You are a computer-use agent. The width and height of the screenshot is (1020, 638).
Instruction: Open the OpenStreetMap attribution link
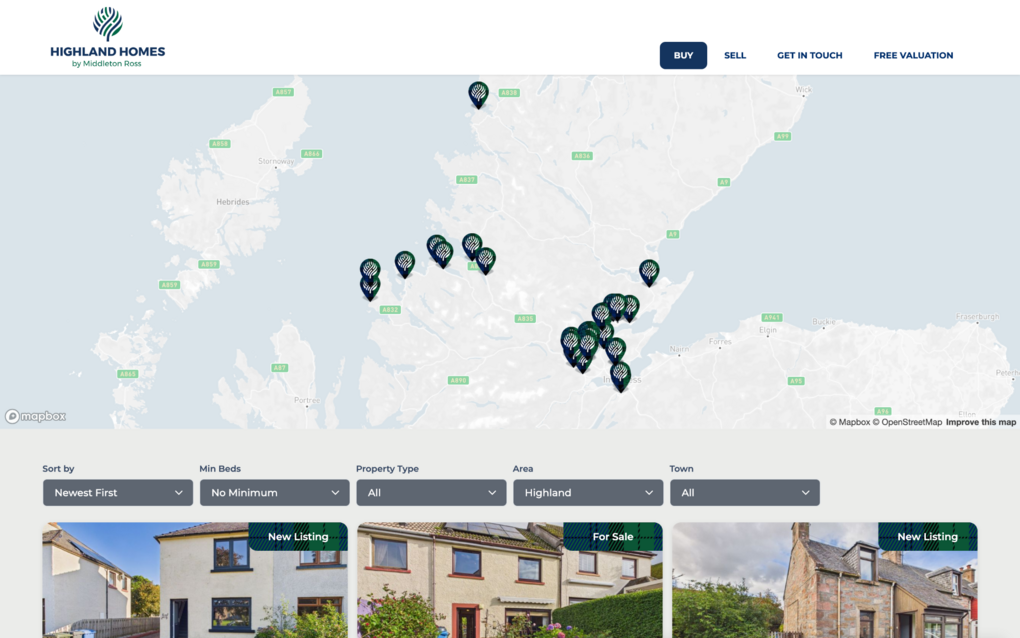[x=907, y=422]
